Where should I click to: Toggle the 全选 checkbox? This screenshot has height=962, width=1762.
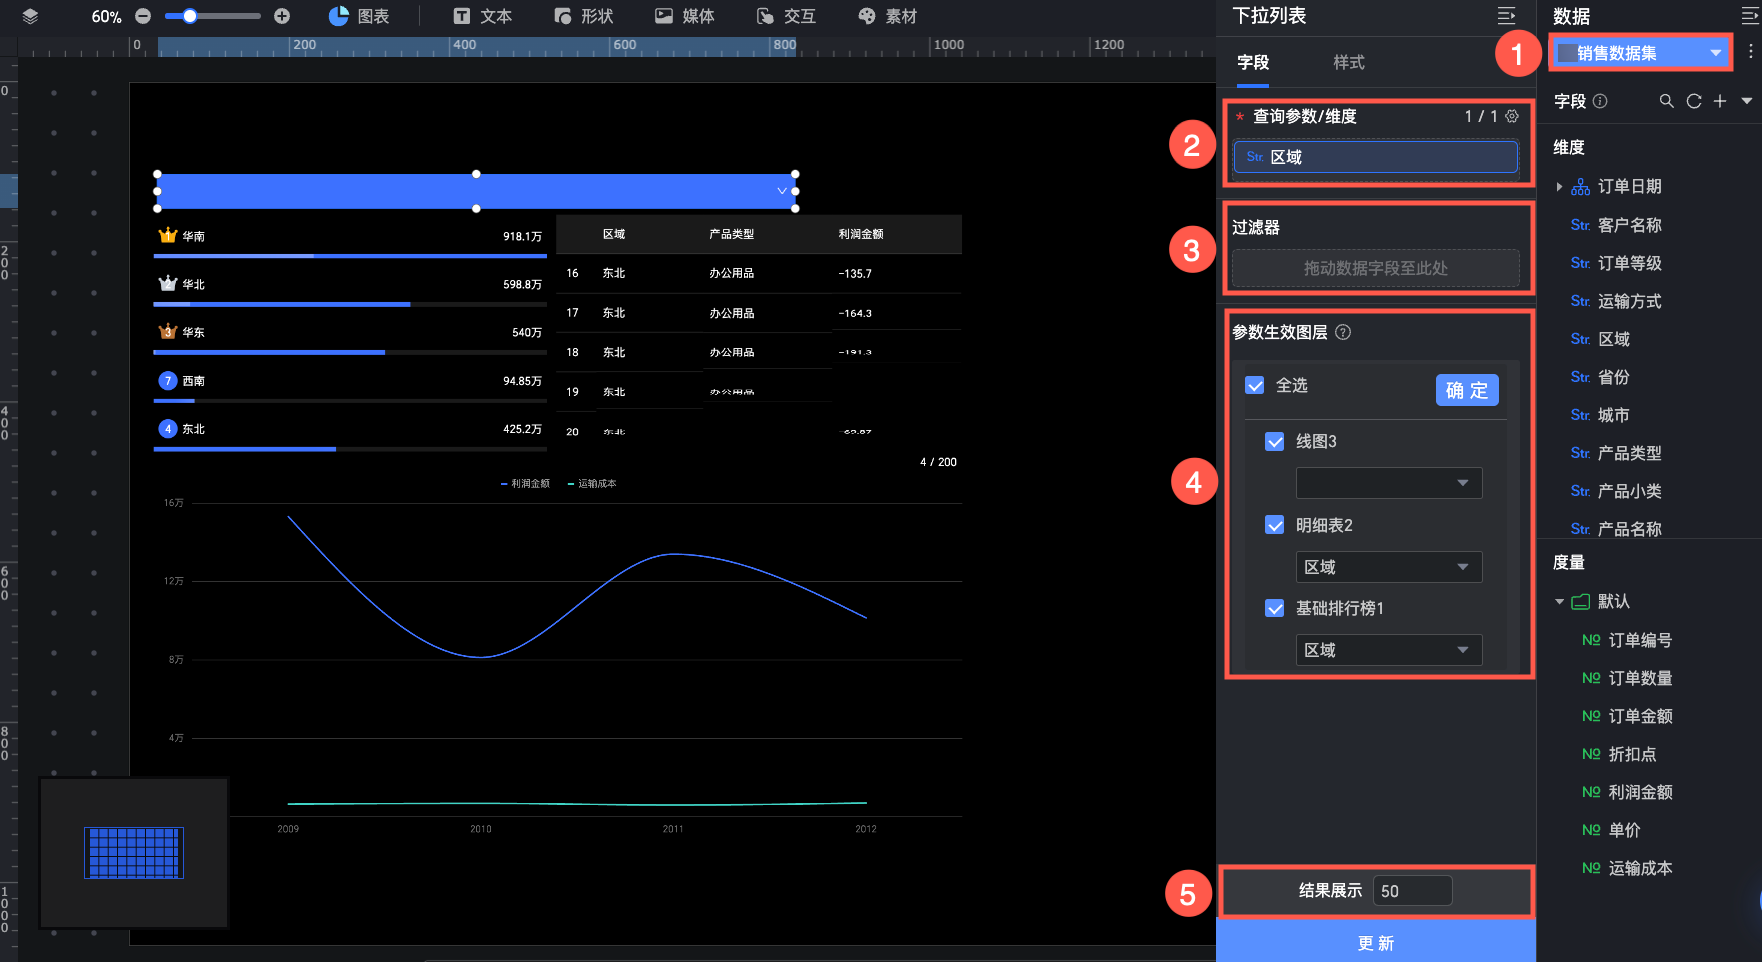point(1255,385)
